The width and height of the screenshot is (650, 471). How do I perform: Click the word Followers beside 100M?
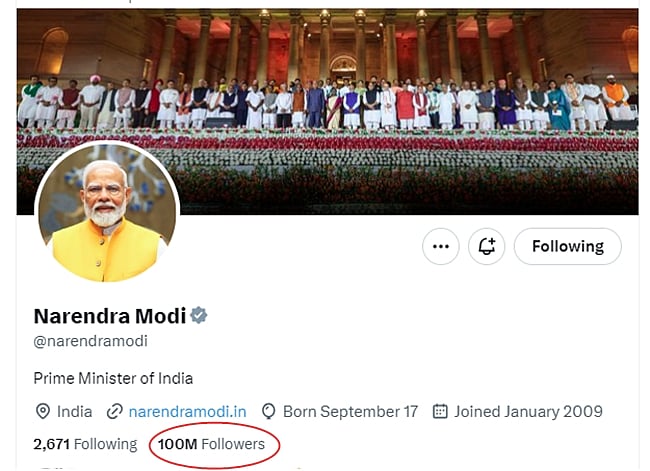point(233,443)
